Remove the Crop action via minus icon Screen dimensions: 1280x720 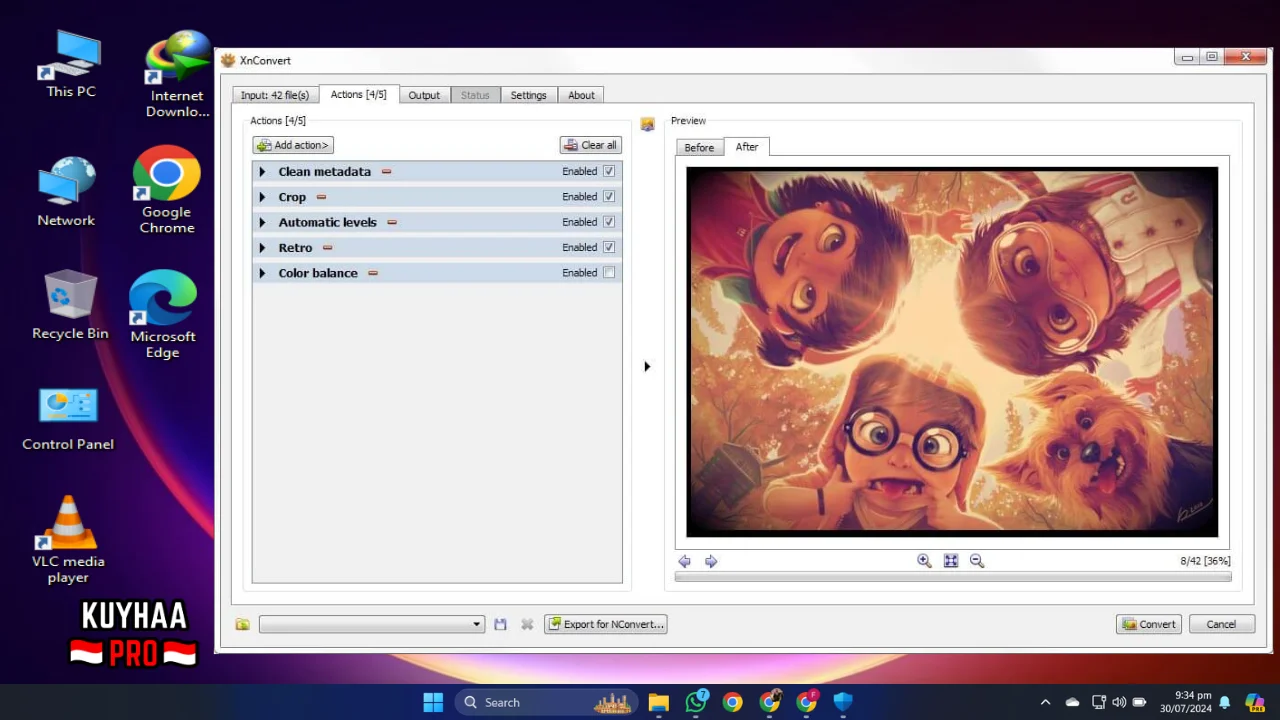pos(321,197)
